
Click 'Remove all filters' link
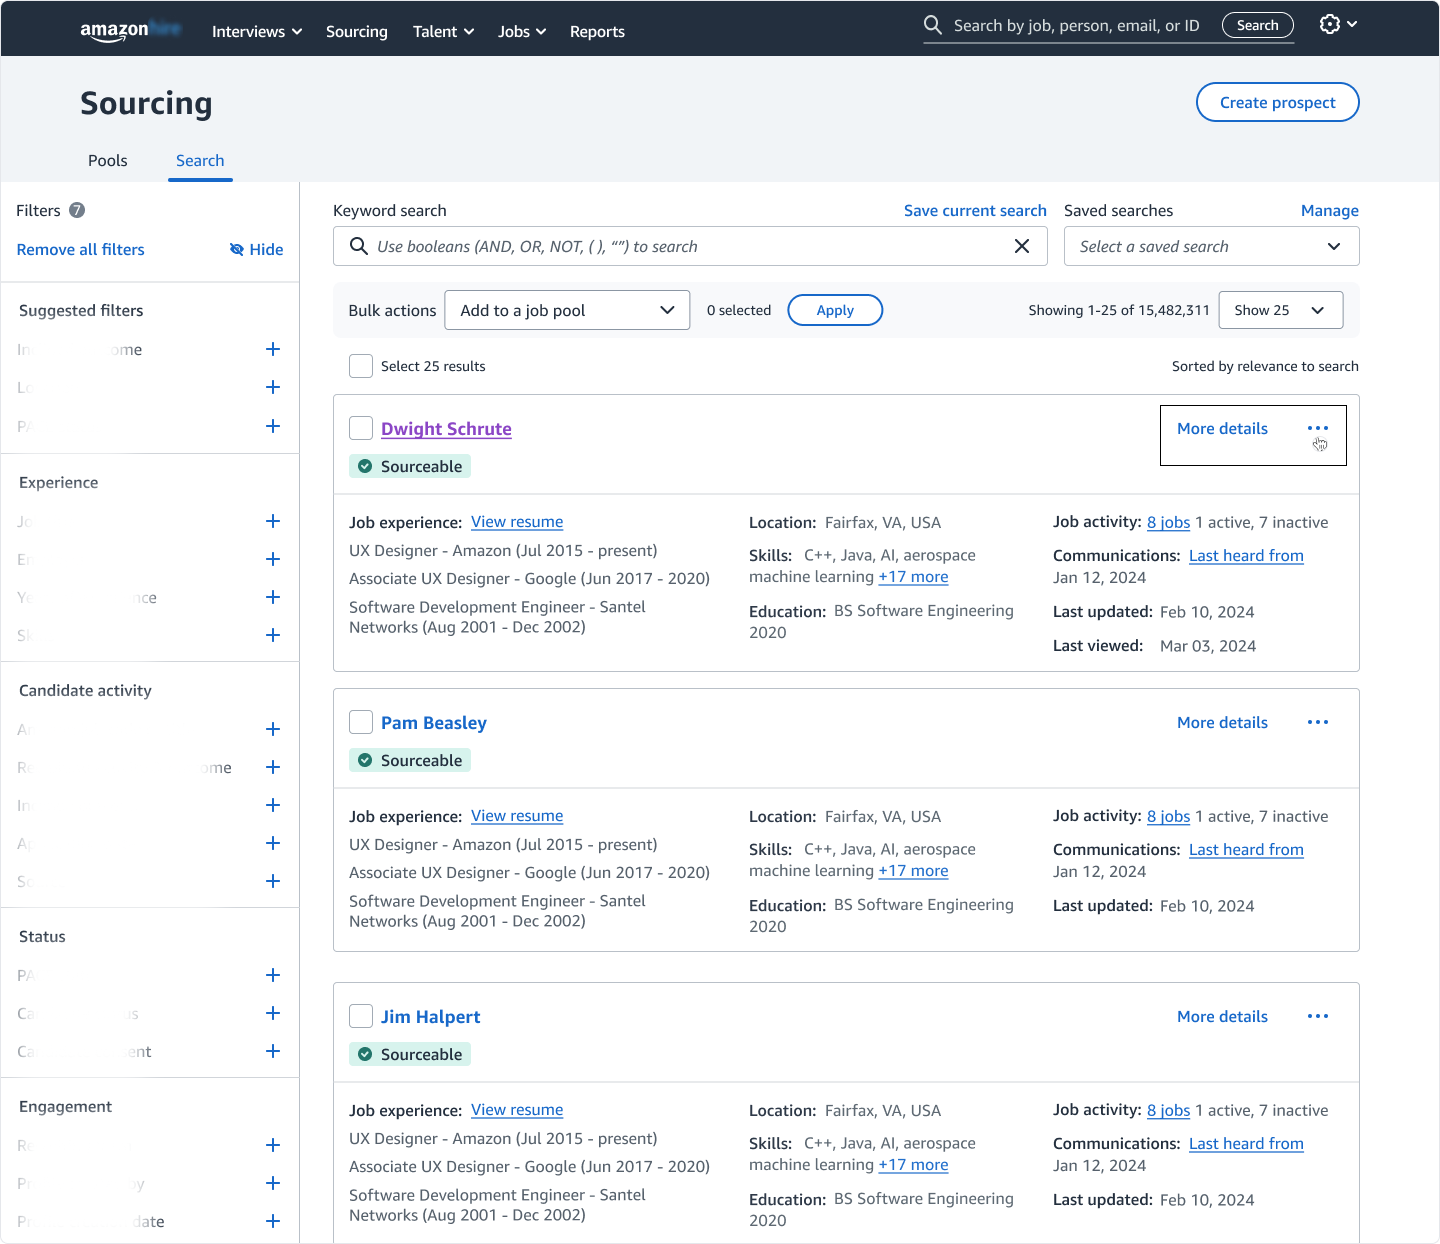(81, 249)
